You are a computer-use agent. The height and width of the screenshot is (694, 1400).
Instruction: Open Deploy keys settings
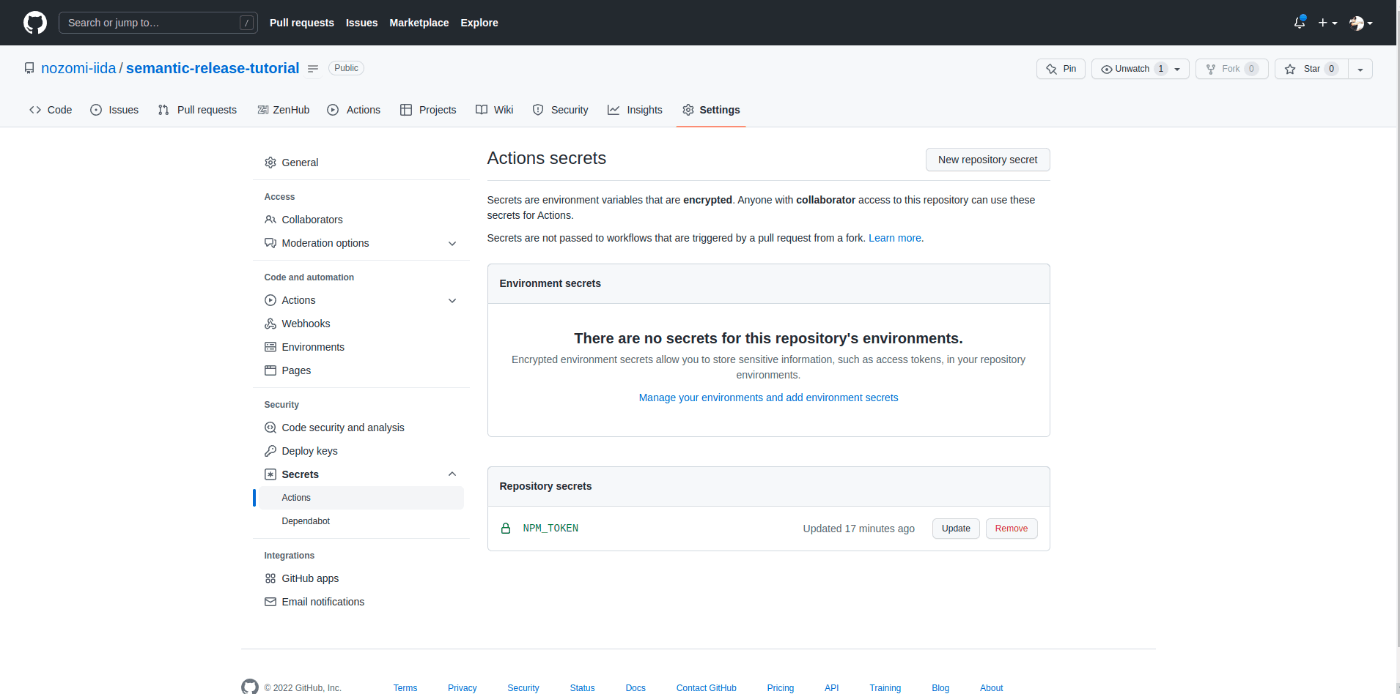pyautogui.click(x=361, y=451)
